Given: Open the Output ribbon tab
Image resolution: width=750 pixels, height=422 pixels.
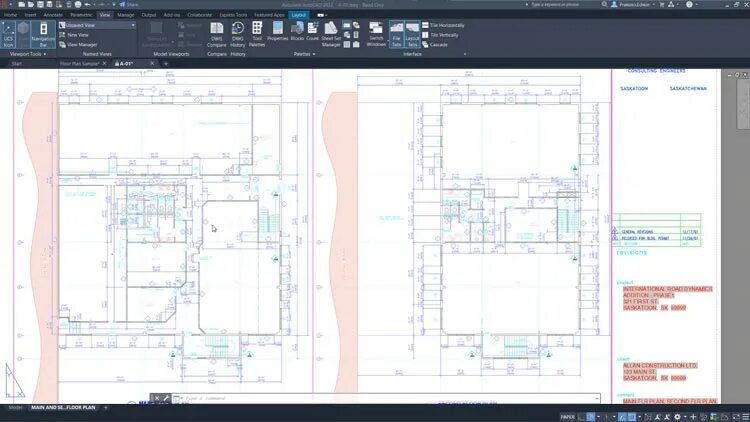Looking at the screenshot, I should tap(149, 15).
